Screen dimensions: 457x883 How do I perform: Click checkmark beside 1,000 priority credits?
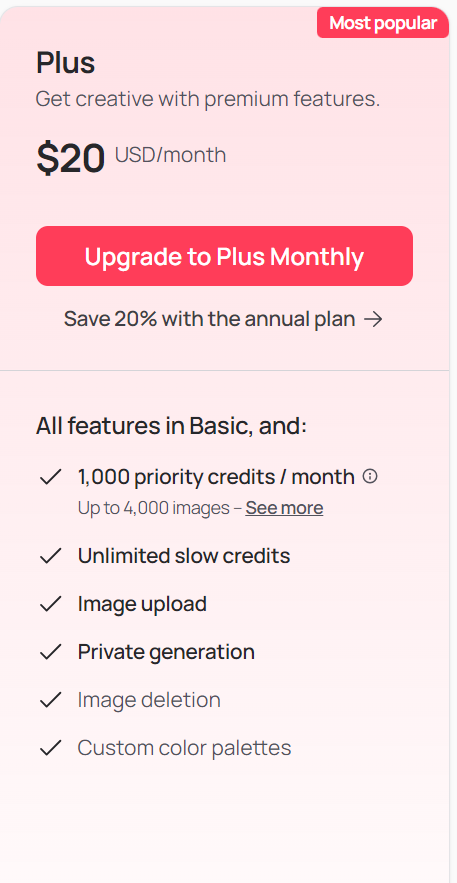[50, 478]
